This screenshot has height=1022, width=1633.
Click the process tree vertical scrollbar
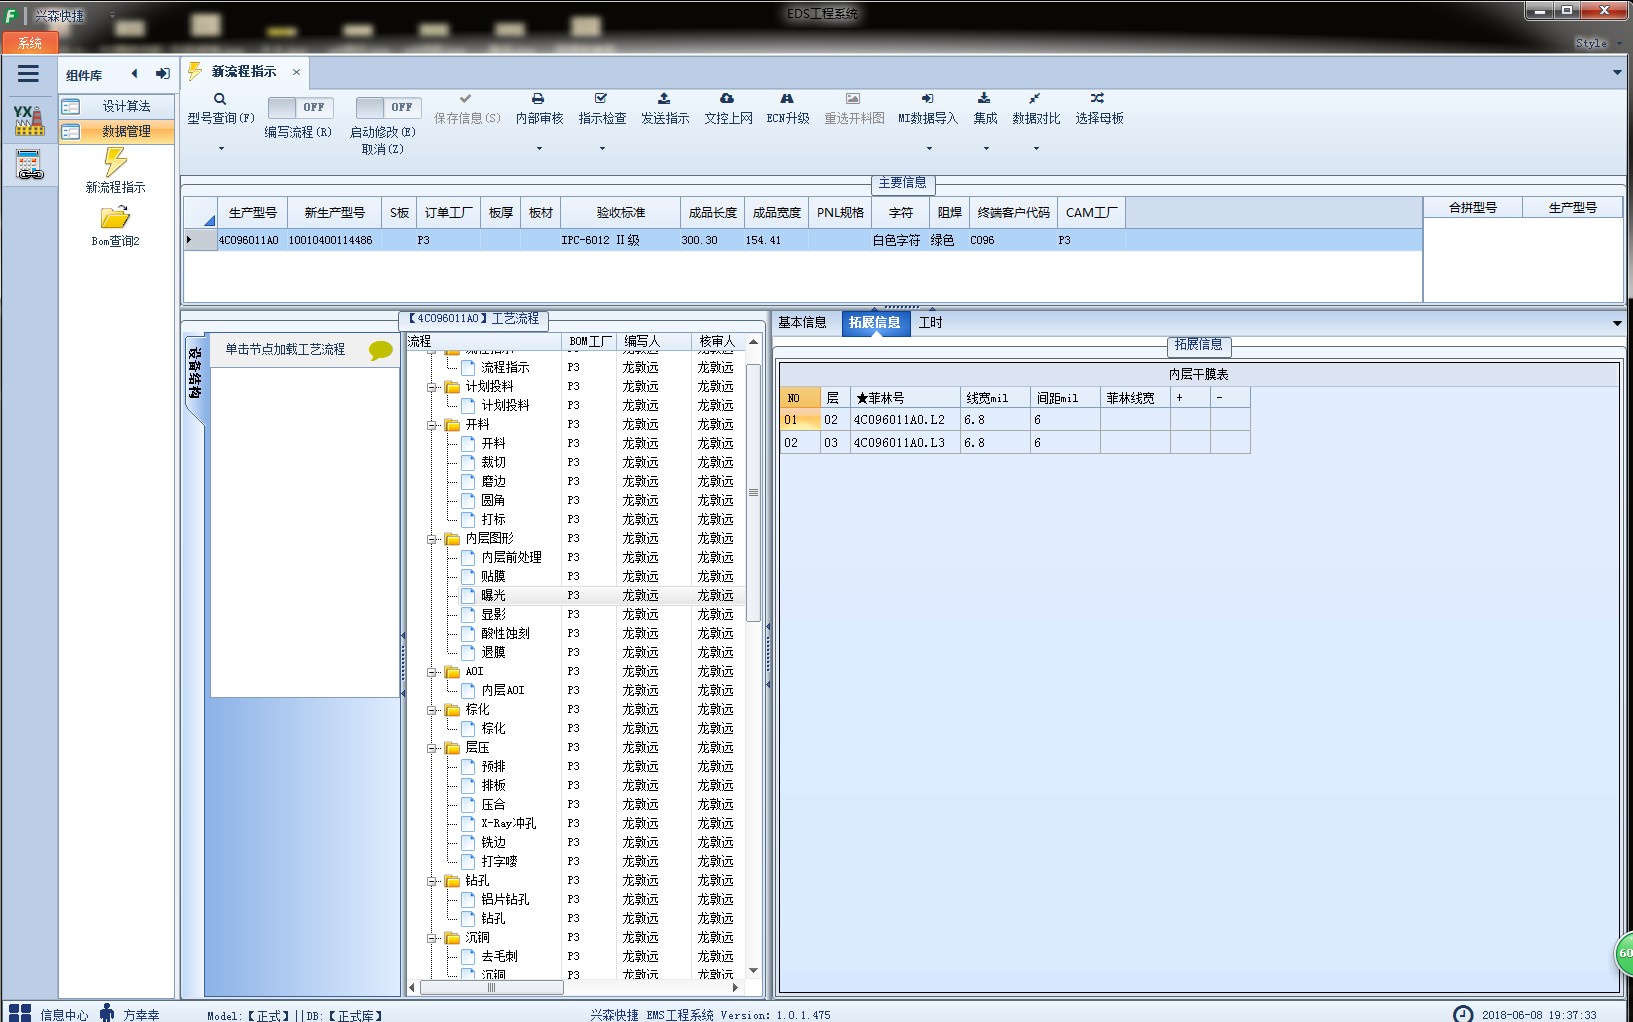[x=753, y=492]
